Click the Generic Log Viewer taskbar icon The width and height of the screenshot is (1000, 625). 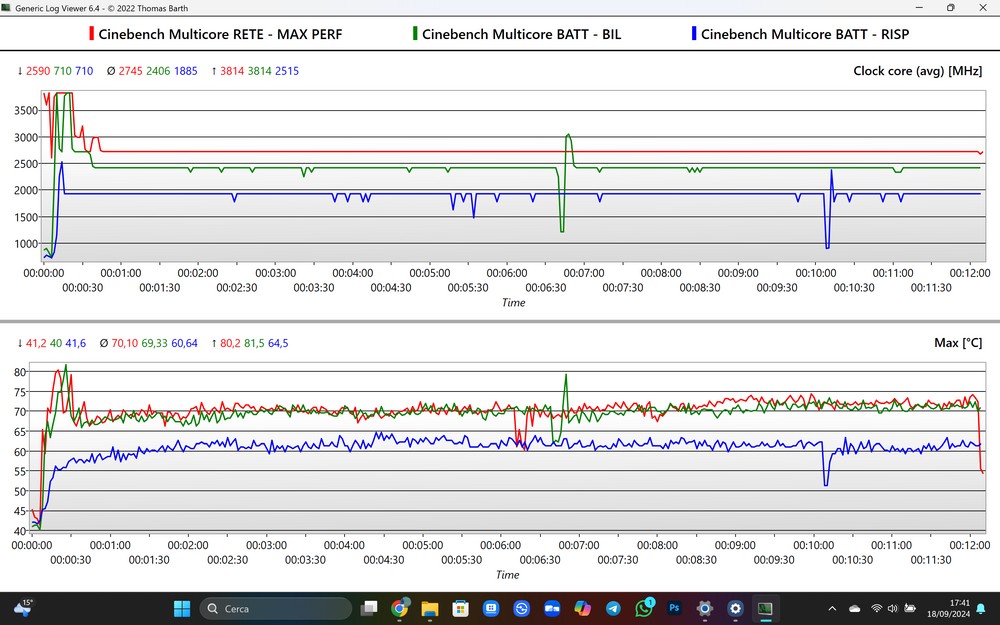(x=765, y=608)
